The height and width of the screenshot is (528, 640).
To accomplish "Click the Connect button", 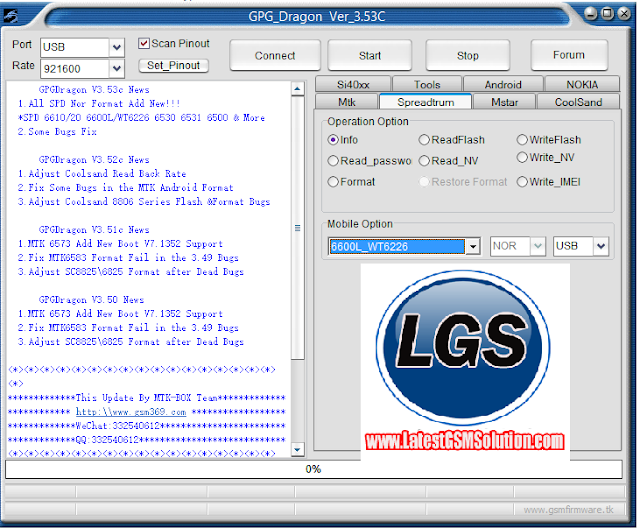I will (x=275, y=55).
